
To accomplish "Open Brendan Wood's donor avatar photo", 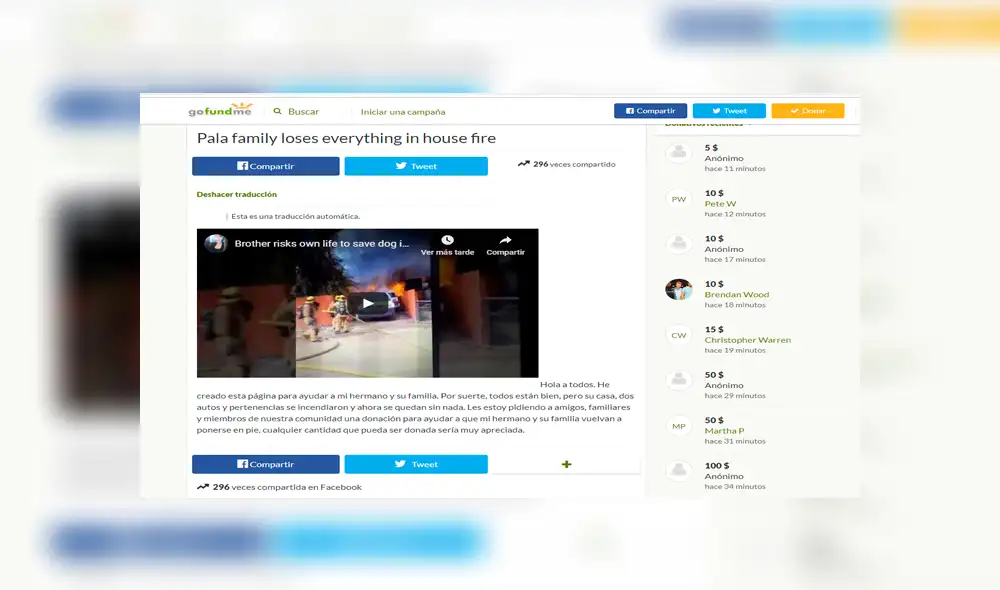I will point(678,289).
